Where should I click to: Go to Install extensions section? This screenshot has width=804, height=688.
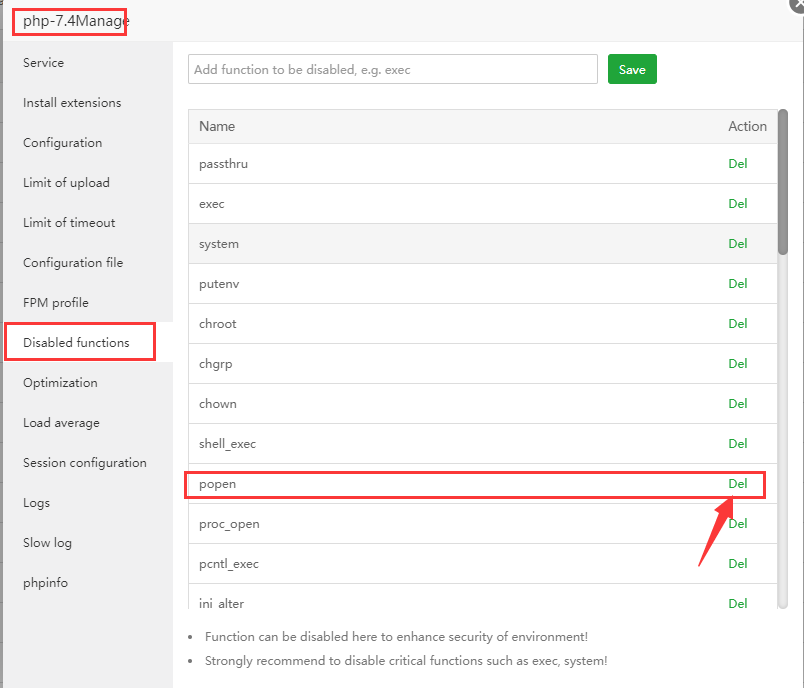pyautogui.click(x=72, y=103)
